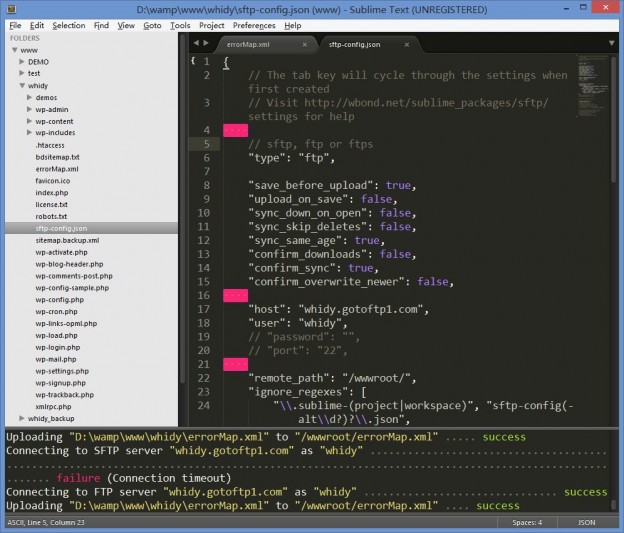Open wp-links-opml.php in the sidebar
Viewport: 624px width, 533px height.
[66, 324]
